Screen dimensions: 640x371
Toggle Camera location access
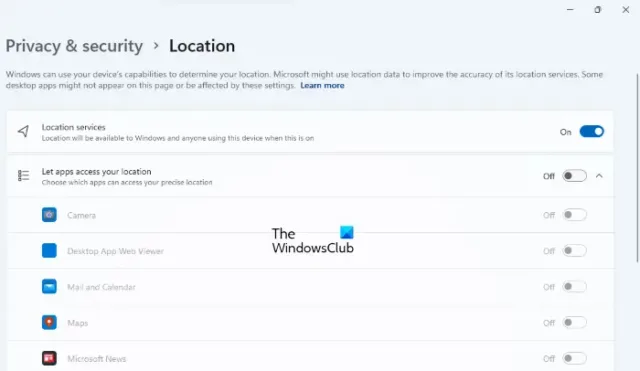[x=574, y=215]
